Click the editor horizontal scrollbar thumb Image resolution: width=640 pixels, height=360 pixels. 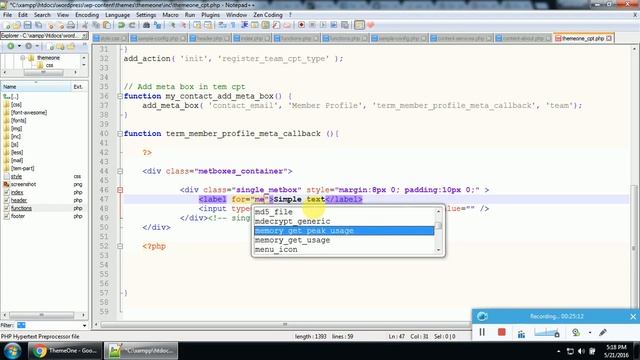click(285, 324)
